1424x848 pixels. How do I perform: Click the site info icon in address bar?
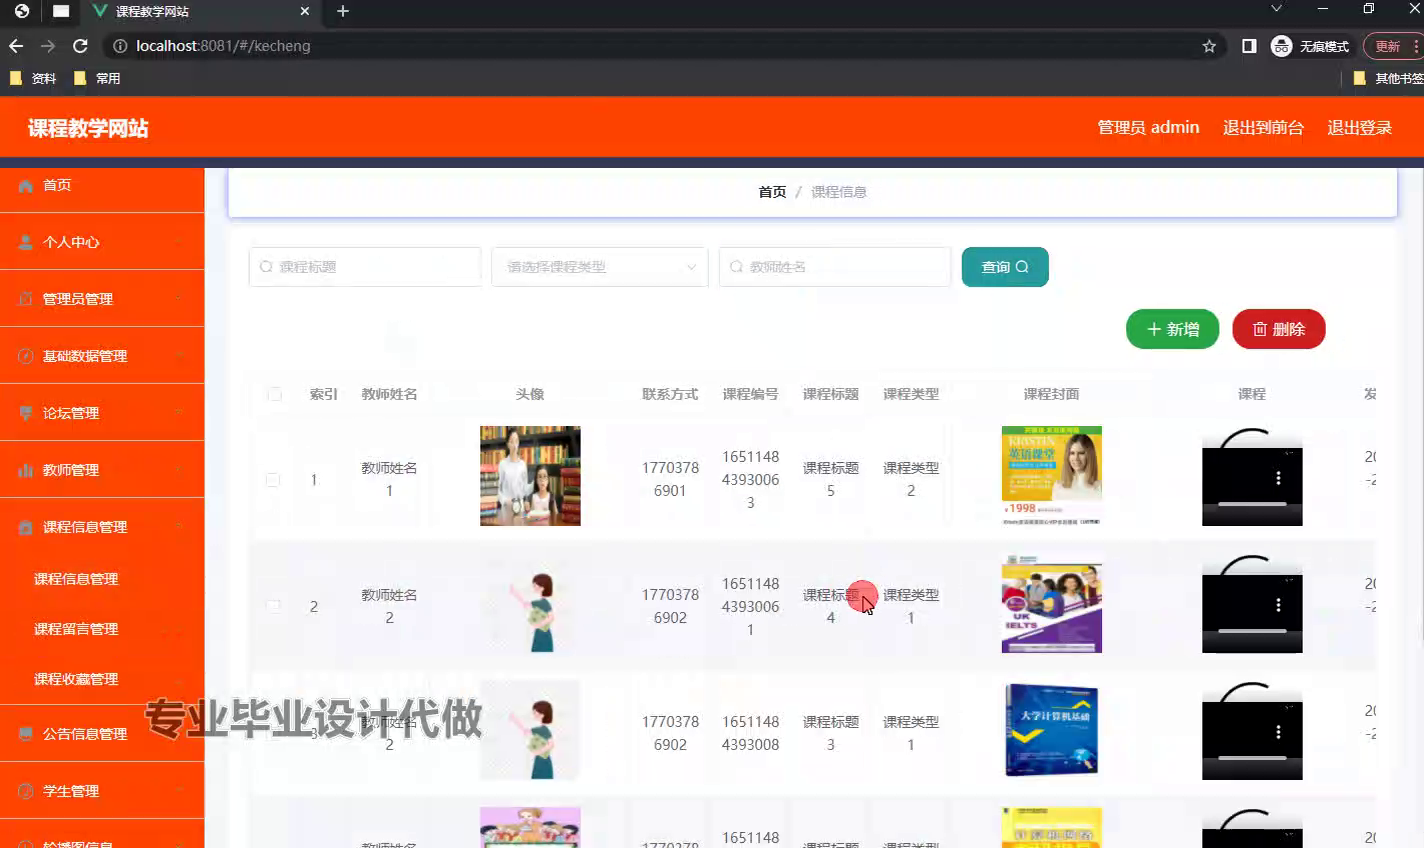click(x=120, y=46)
